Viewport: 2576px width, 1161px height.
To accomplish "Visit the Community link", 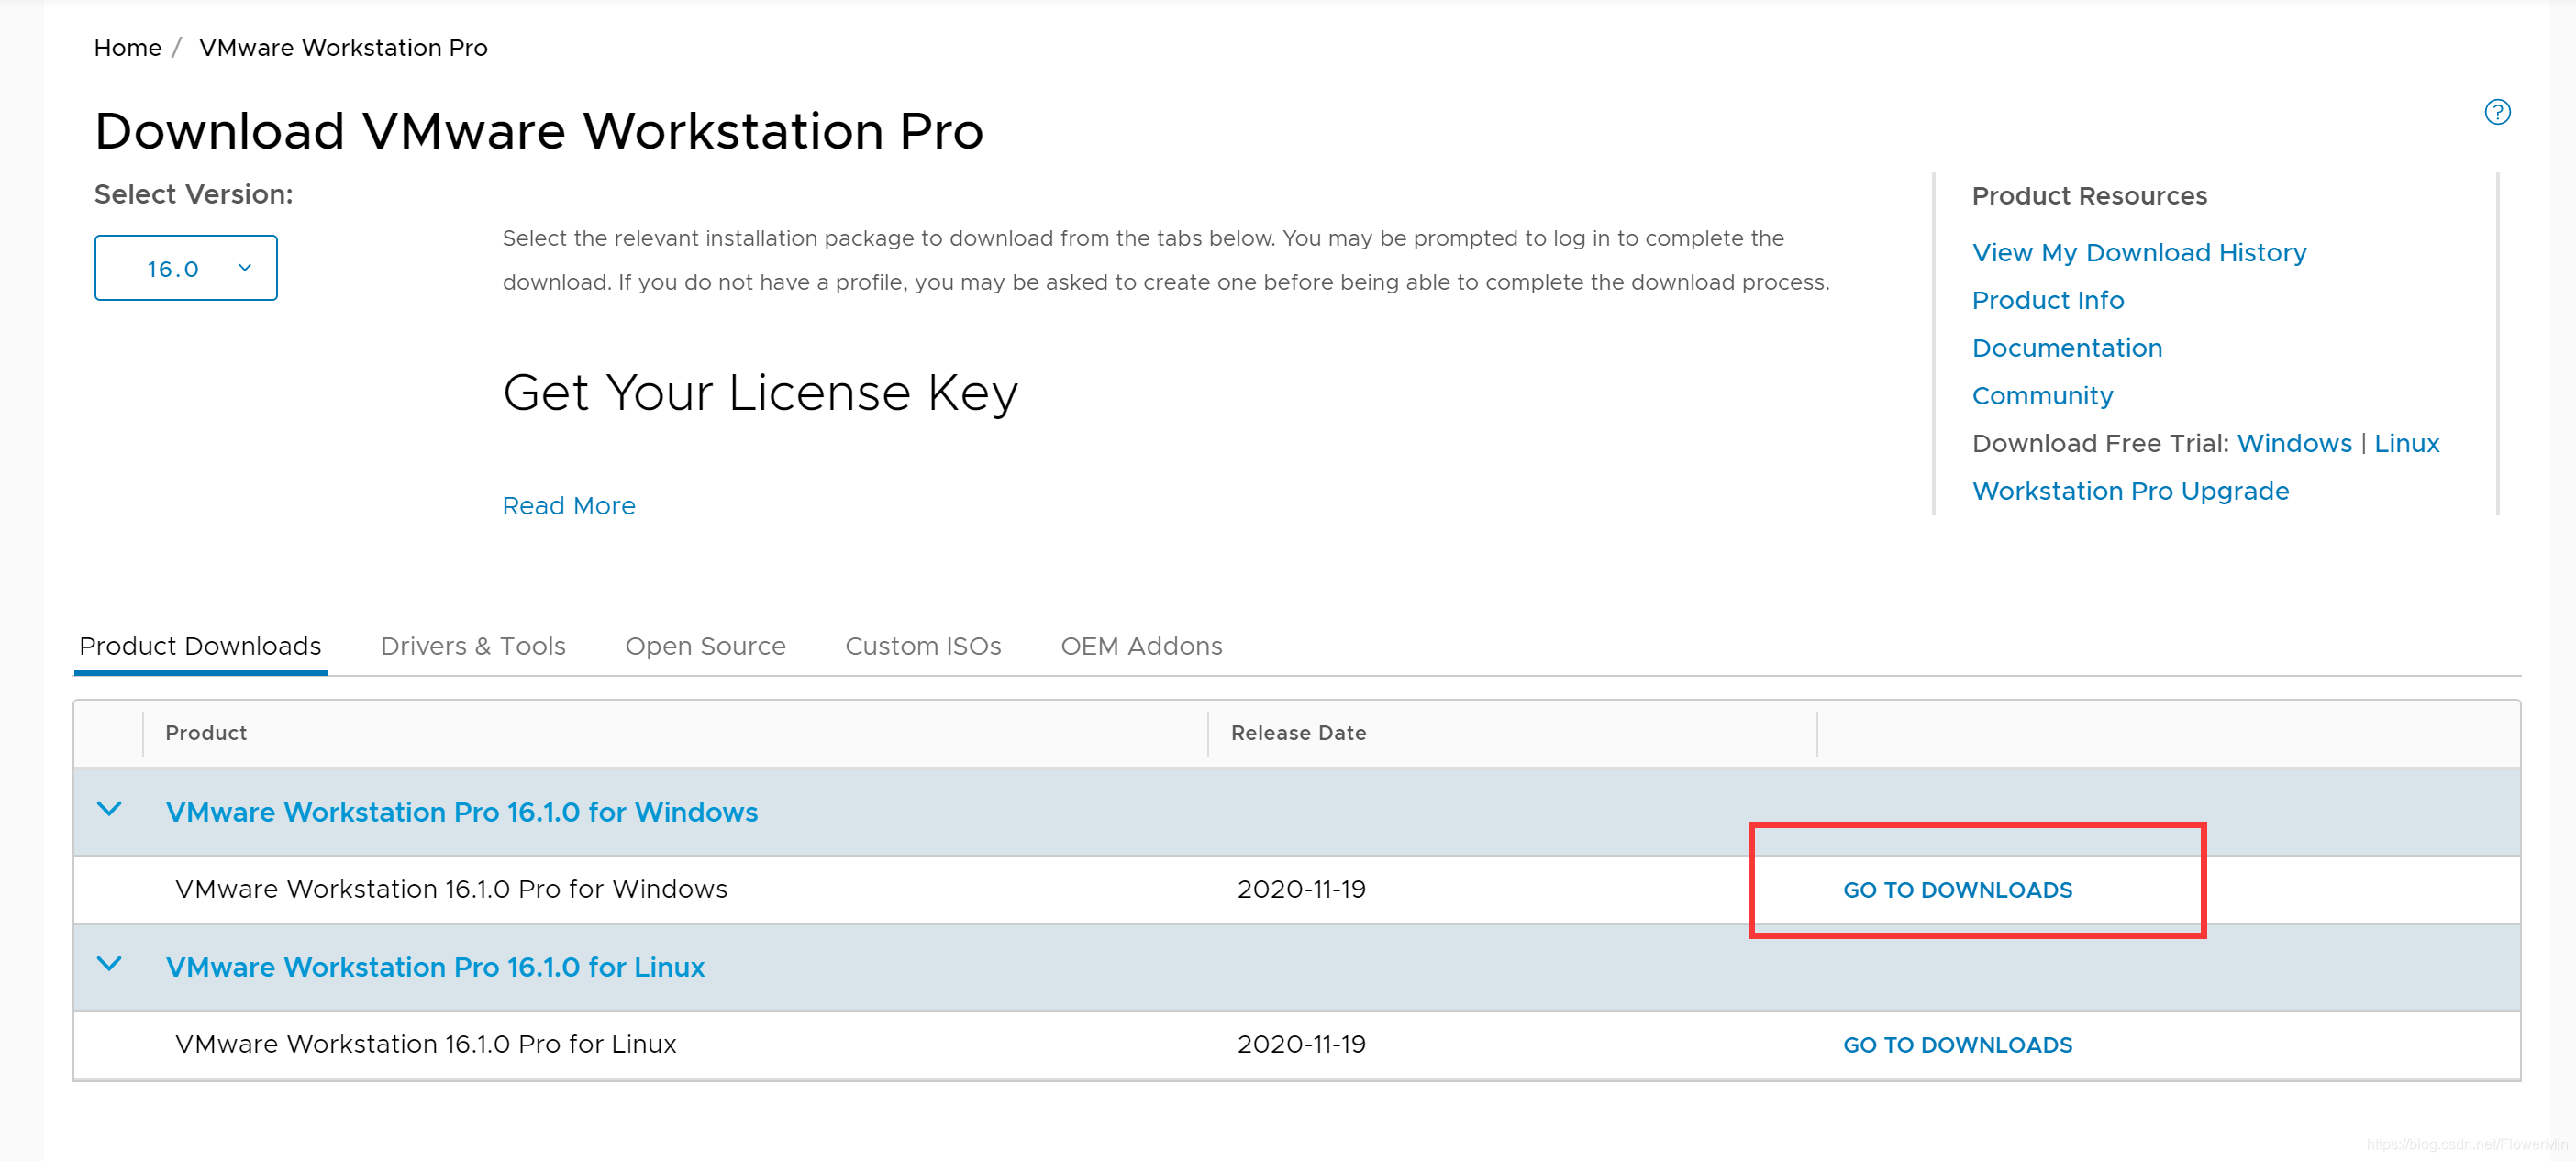I will coord(2041,396).
